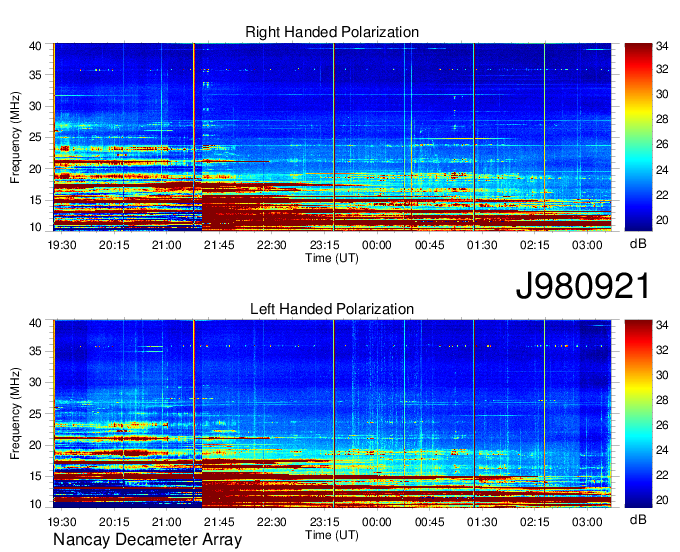Click the 23:15 time tick of Right Handed plot
Viewport: 680px width, 552px height.
(324, 245)
